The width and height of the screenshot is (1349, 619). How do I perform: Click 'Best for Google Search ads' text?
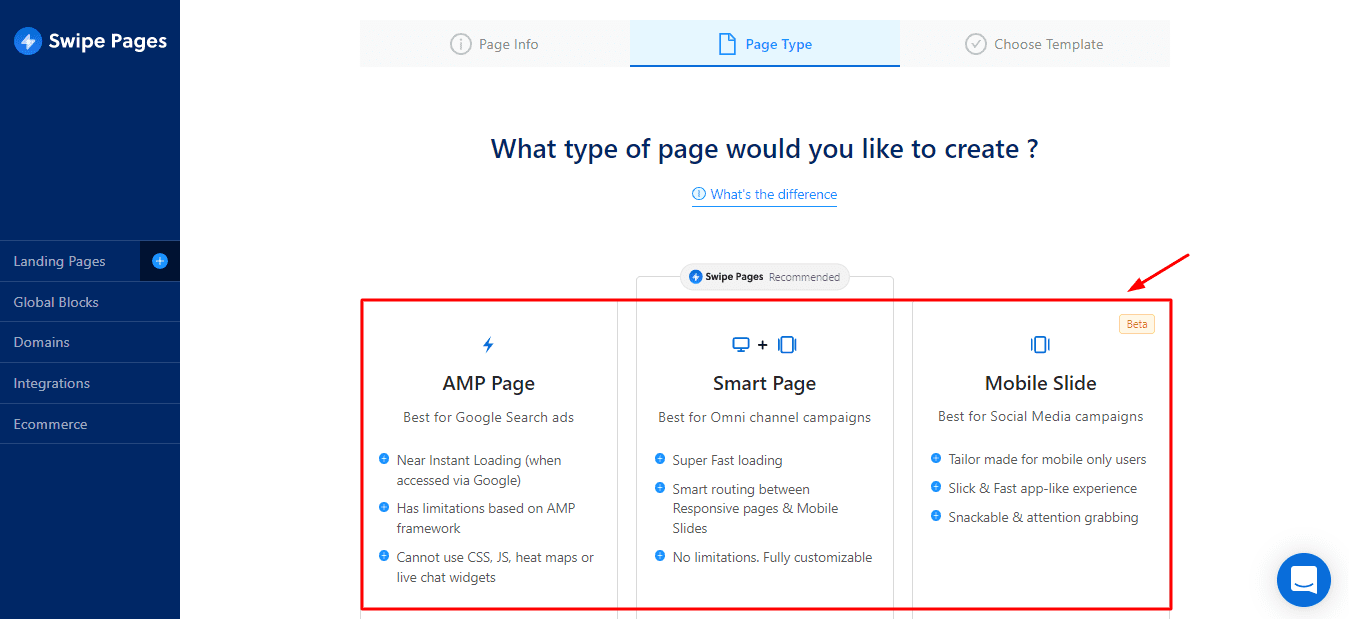click(488, 417)
